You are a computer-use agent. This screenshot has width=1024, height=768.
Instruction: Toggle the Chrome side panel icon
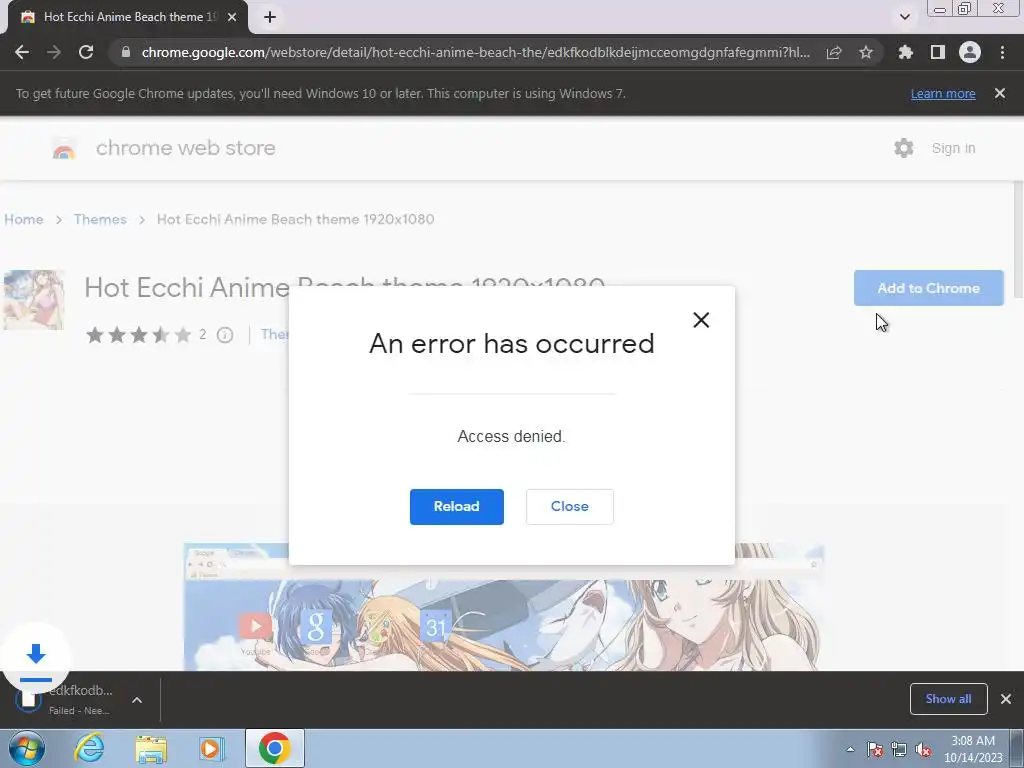[938, 52]
